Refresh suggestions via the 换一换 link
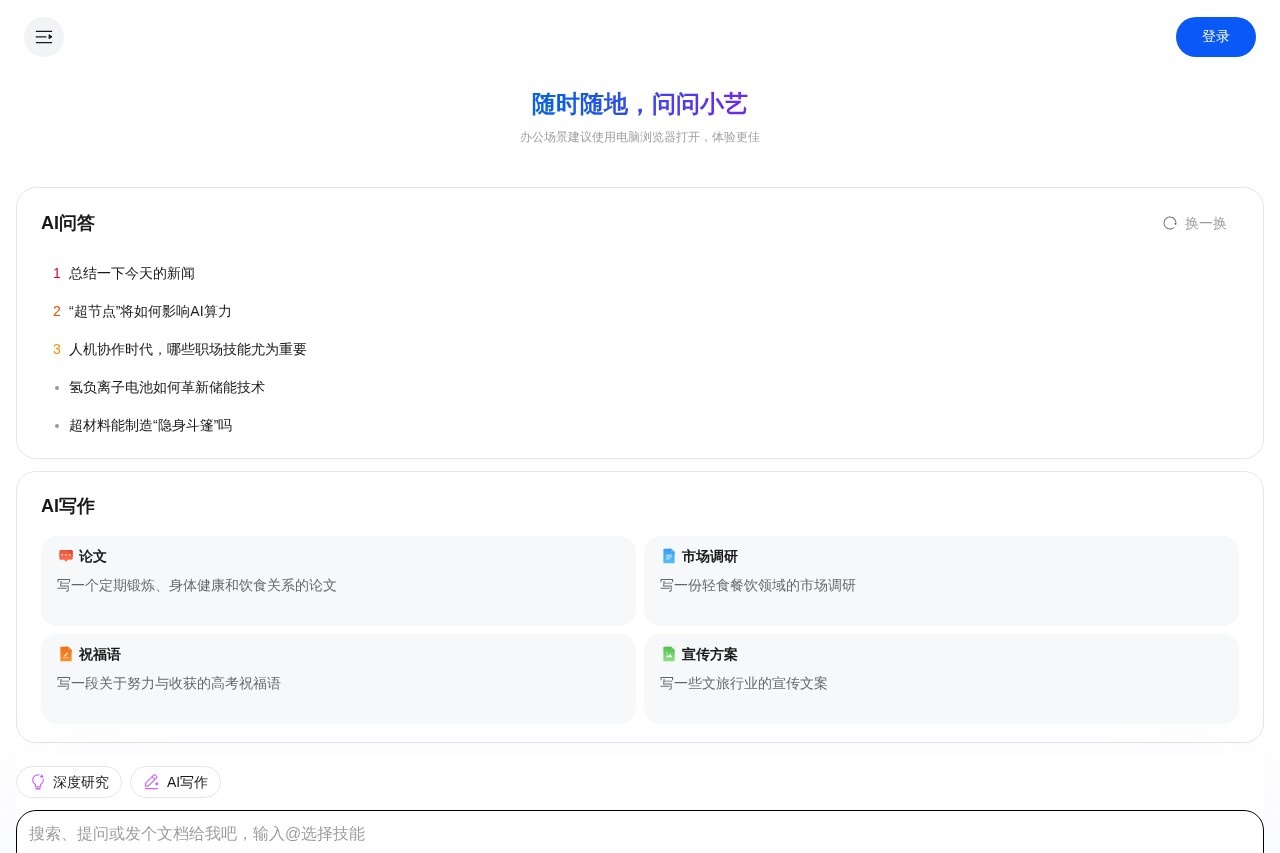1280x853 pixels. 1205,223
